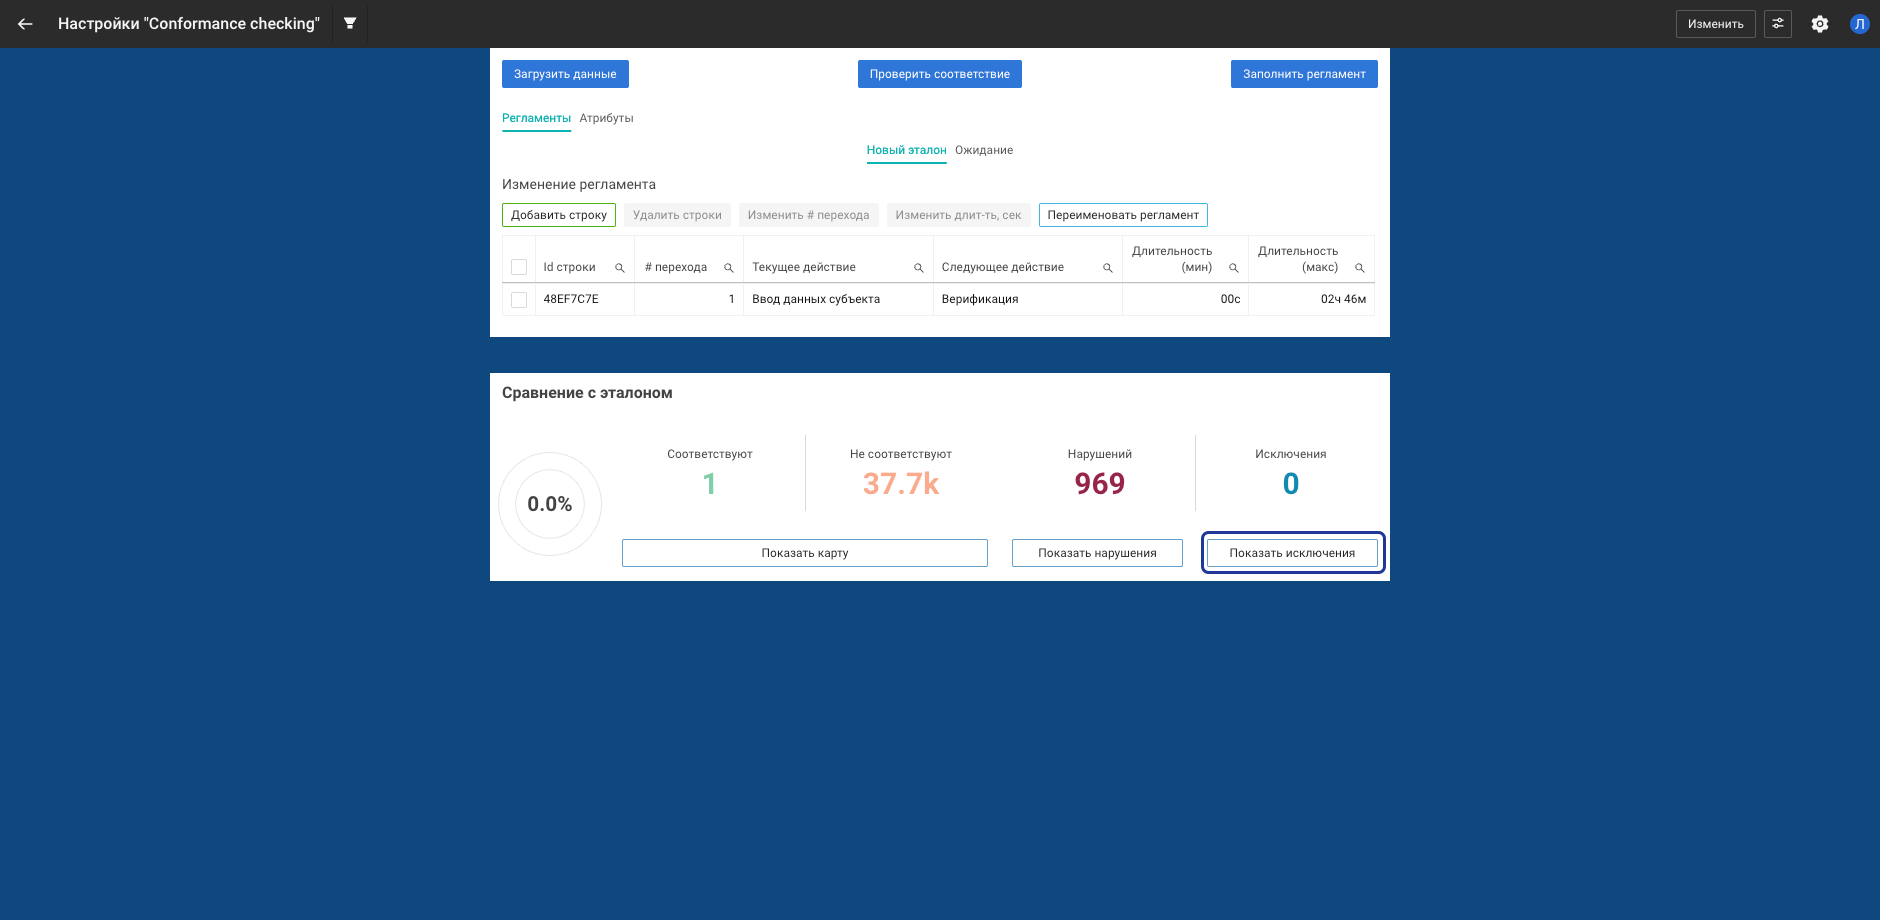Search in the # перехода column
Viewport: 1880px width, 920px height.
click(729, 268)
